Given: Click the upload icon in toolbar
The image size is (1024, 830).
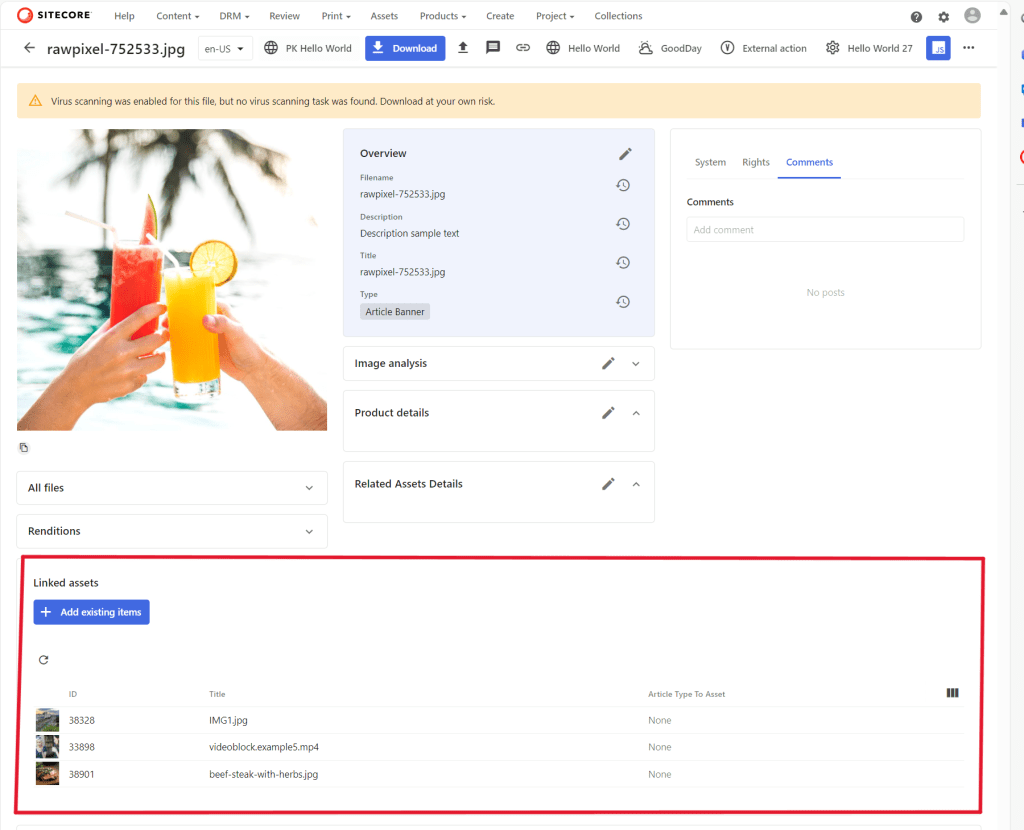Looking at the screenshot, I should pos(463,48).
